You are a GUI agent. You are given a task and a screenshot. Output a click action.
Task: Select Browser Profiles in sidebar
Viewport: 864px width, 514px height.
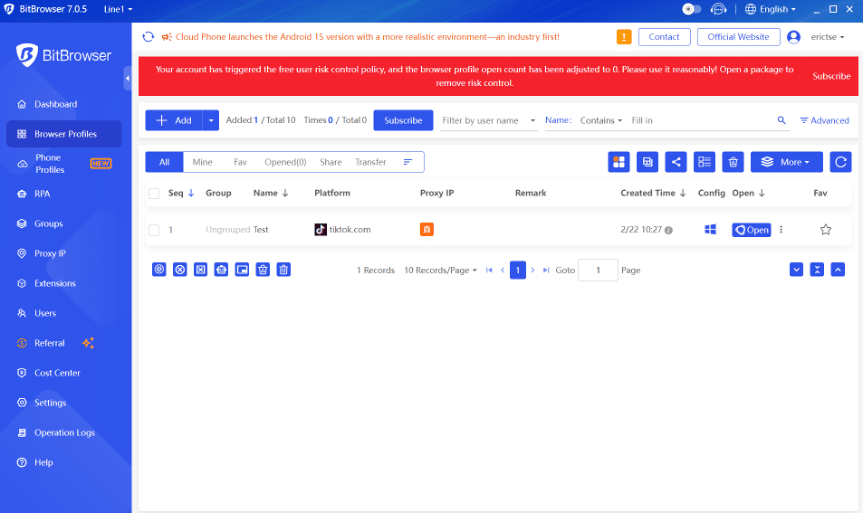pyautogui.click(x=64, y=134)
